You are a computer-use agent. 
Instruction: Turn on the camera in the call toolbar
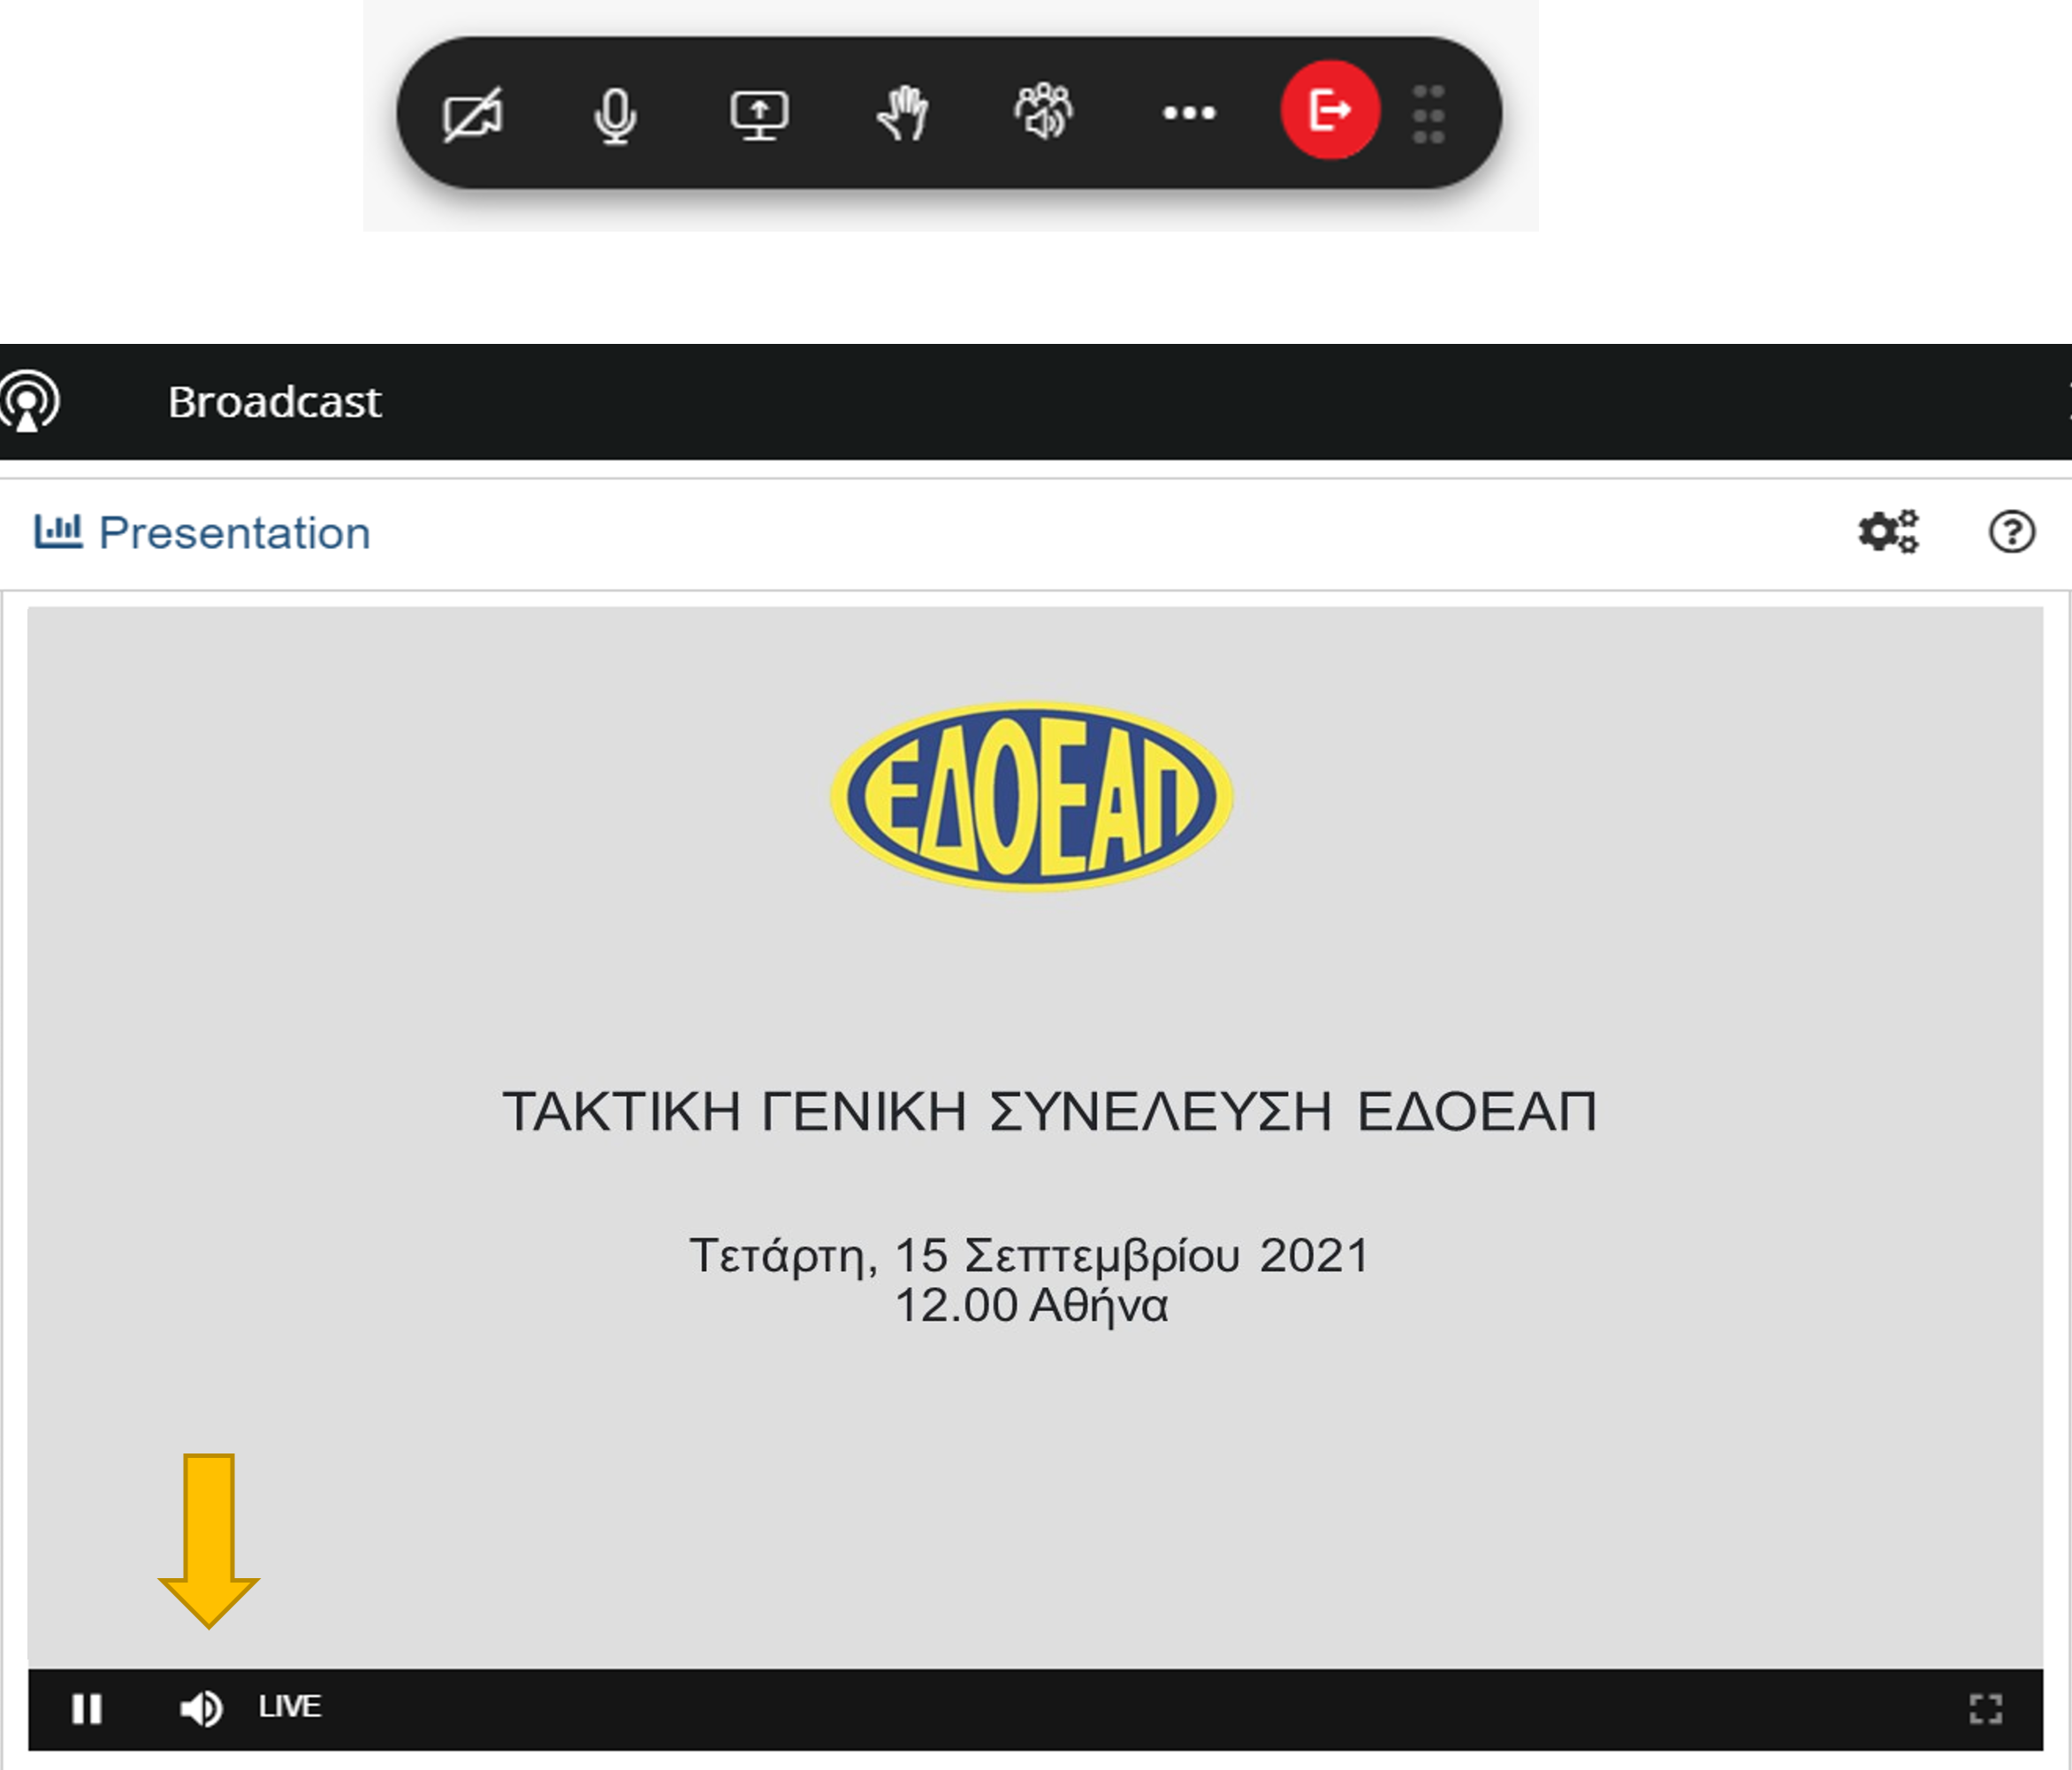pyautogui.click(x=473, y=115)
